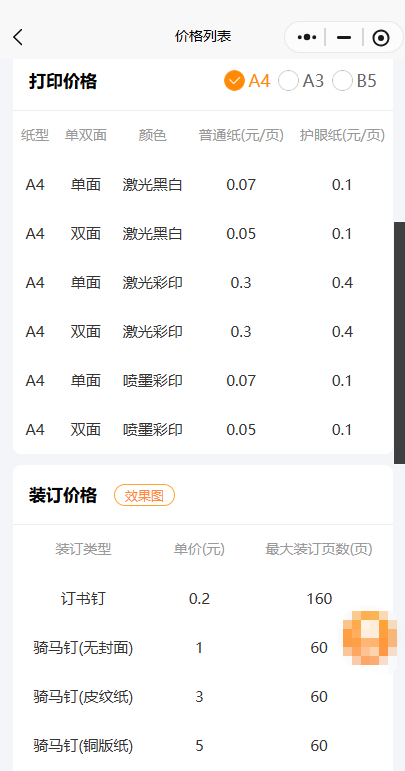Screen dimensions: 405x771
Task: Select the A3 paper size radio
Action: coord(301,81)
